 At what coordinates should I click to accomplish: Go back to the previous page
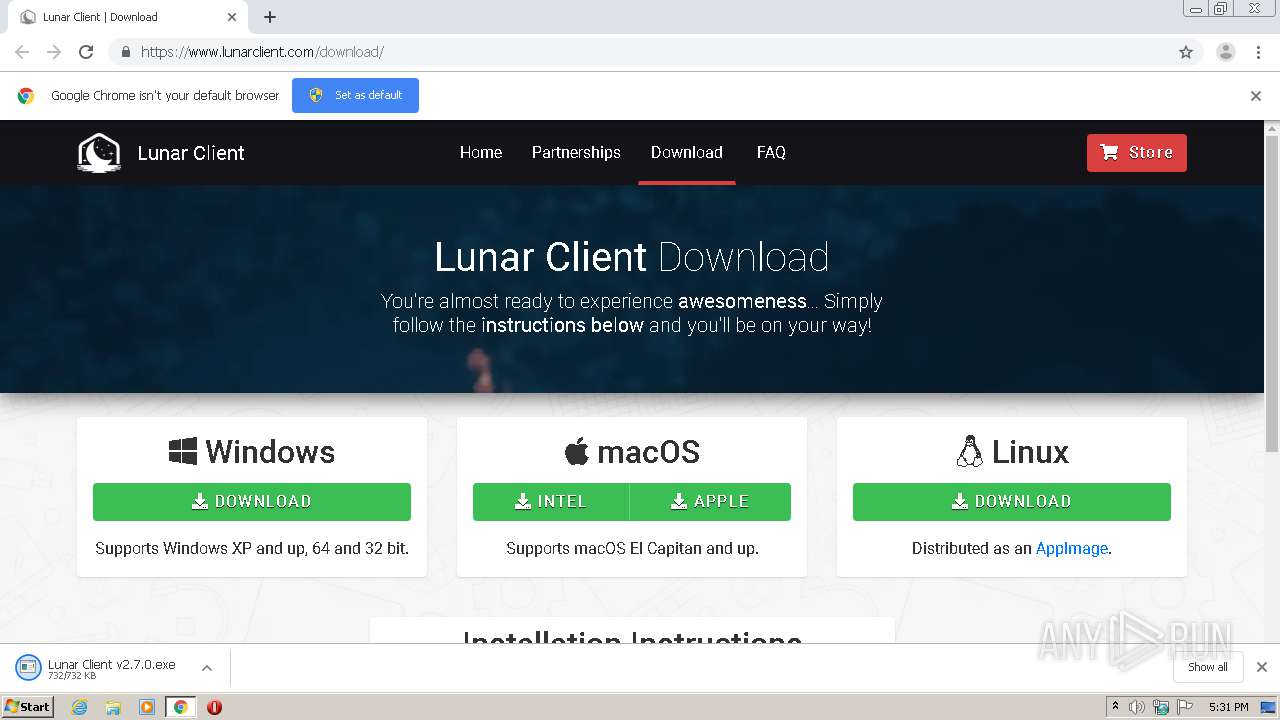pyautogui.click(x=22, y=52)
